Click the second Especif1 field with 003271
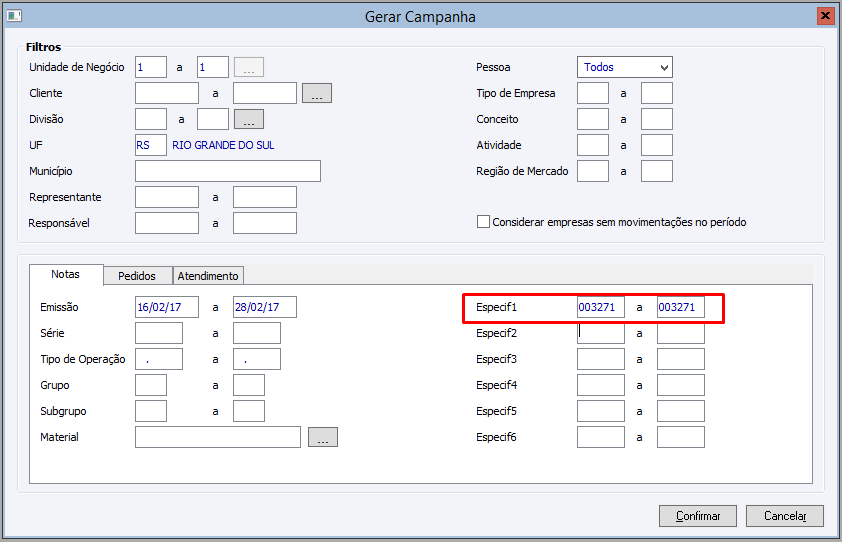This screenshot has width=842, height=542. pos(681,307)
